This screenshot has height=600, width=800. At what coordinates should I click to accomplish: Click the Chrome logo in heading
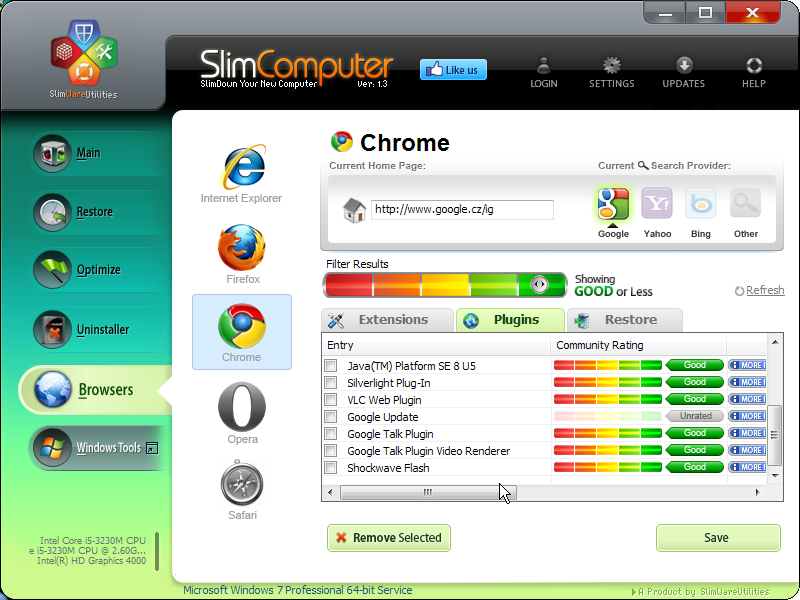(342, 142)
